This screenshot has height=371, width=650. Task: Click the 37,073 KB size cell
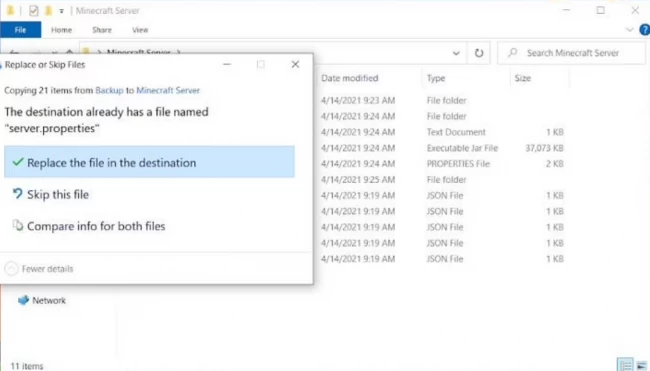pos(544,148)
